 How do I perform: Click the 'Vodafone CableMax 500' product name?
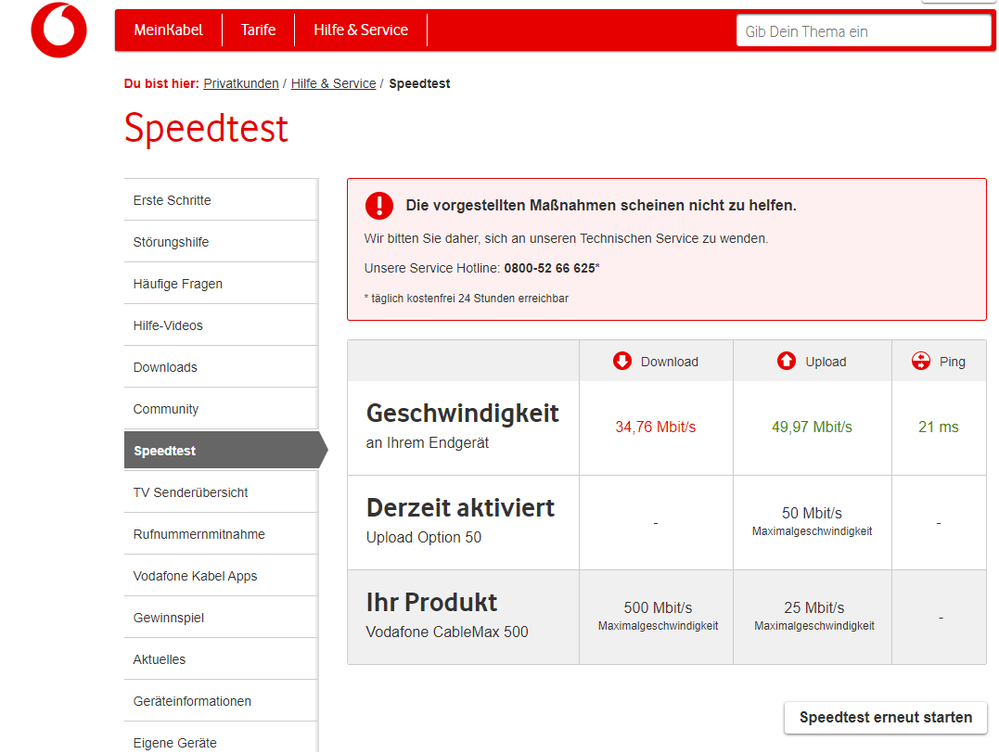[447, 632]
